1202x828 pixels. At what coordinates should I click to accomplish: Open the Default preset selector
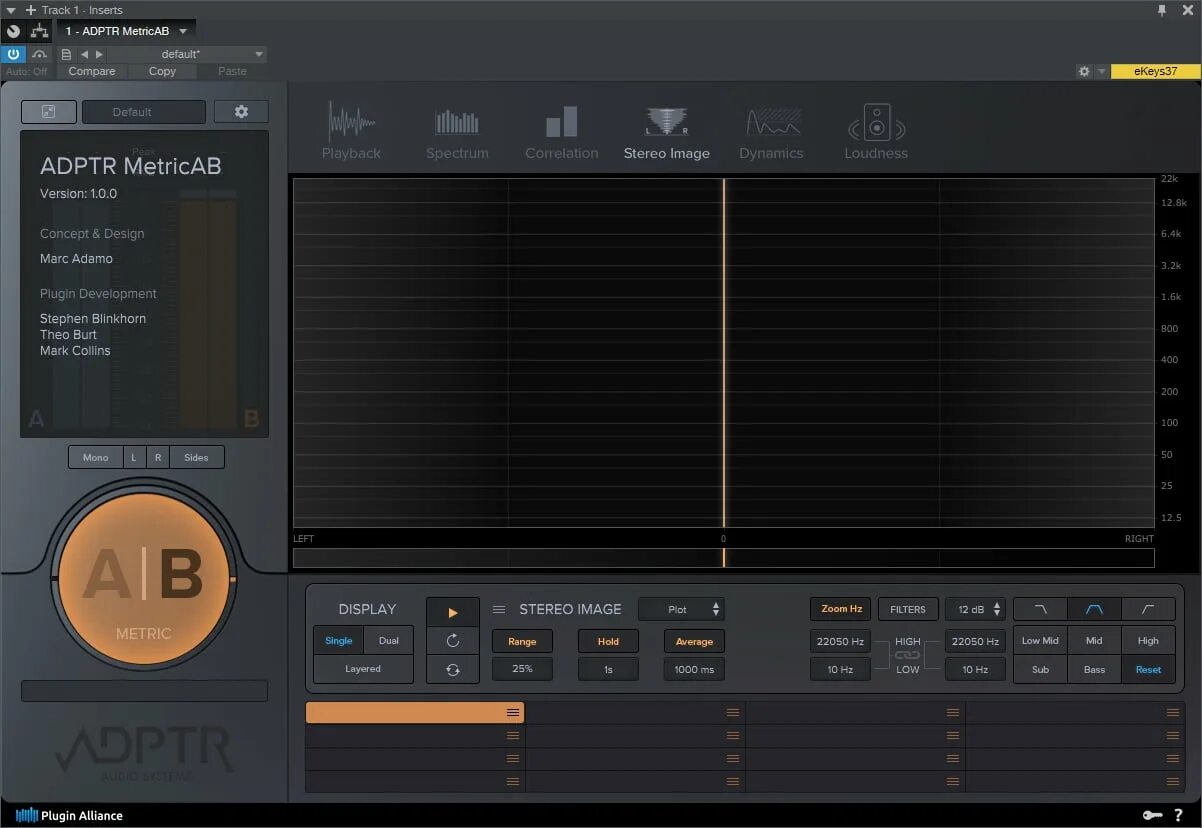(x=144, y=112)
